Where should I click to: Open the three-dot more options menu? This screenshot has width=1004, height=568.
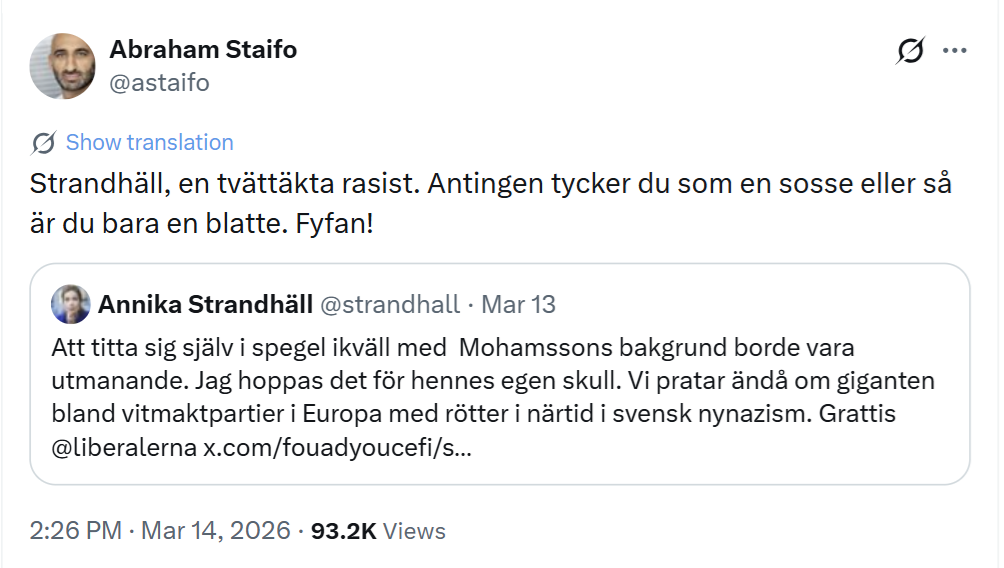[x=955, y=51]
